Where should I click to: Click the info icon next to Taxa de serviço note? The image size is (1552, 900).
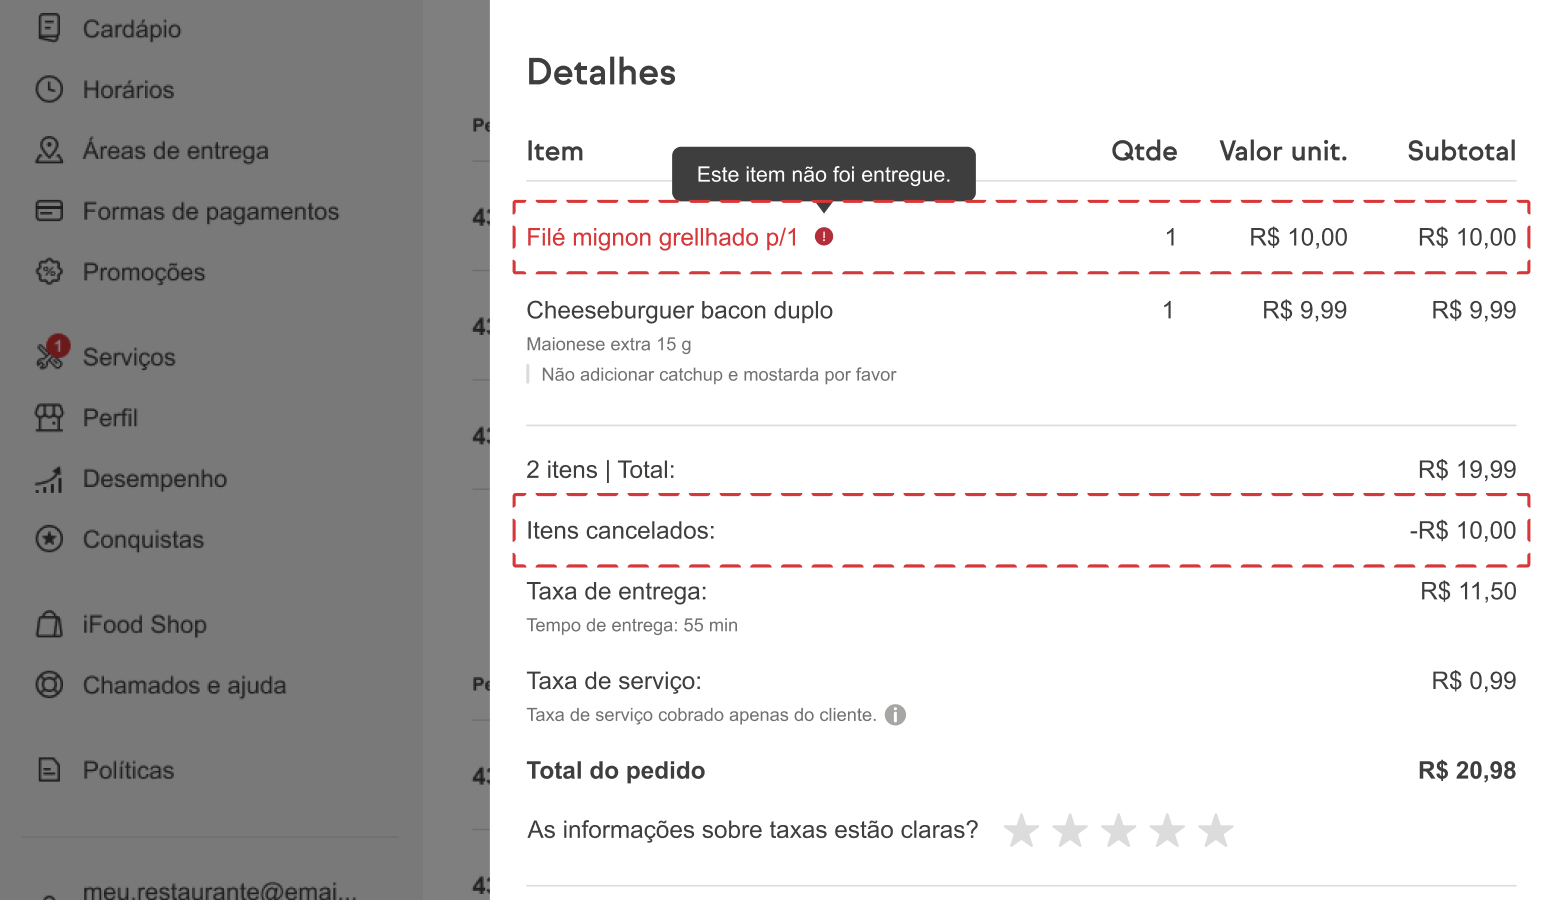[x=896, y=714]
